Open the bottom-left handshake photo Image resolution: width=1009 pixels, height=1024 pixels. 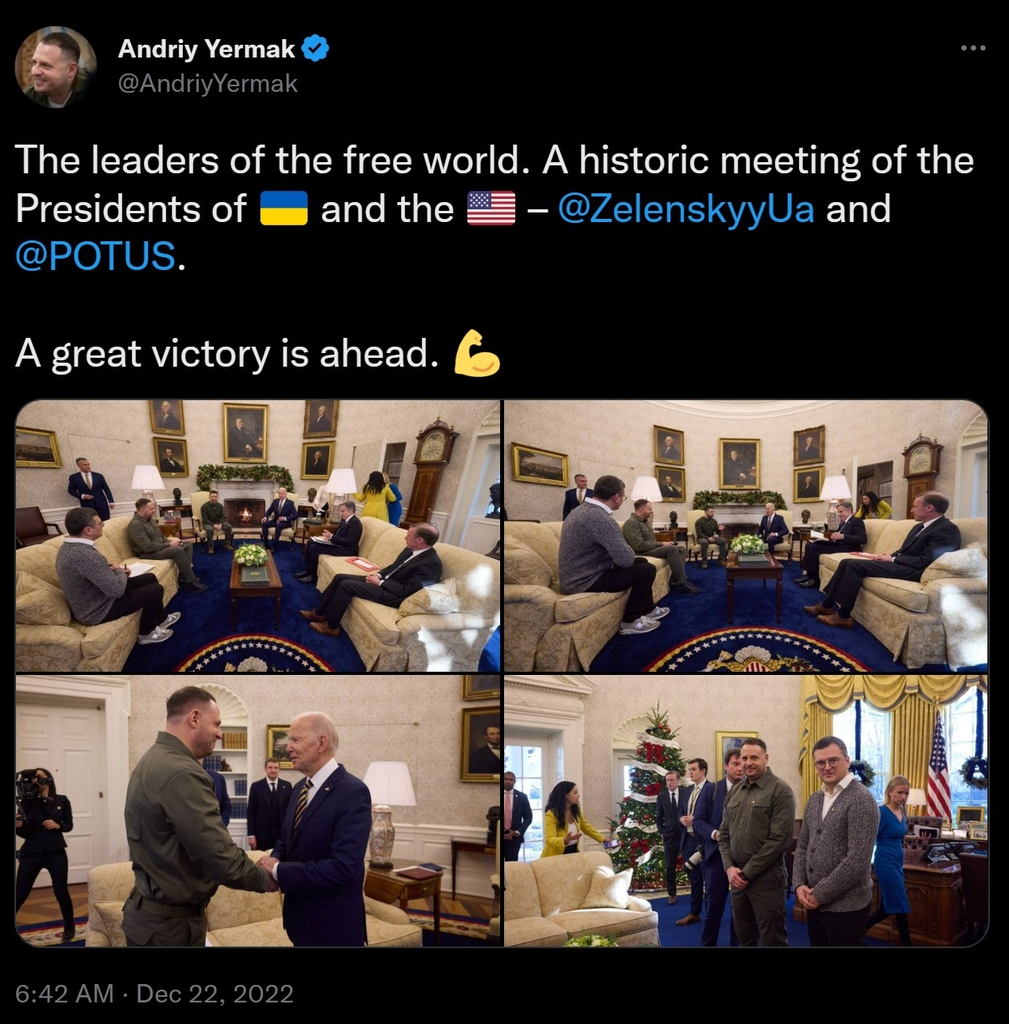coord(258,811)
